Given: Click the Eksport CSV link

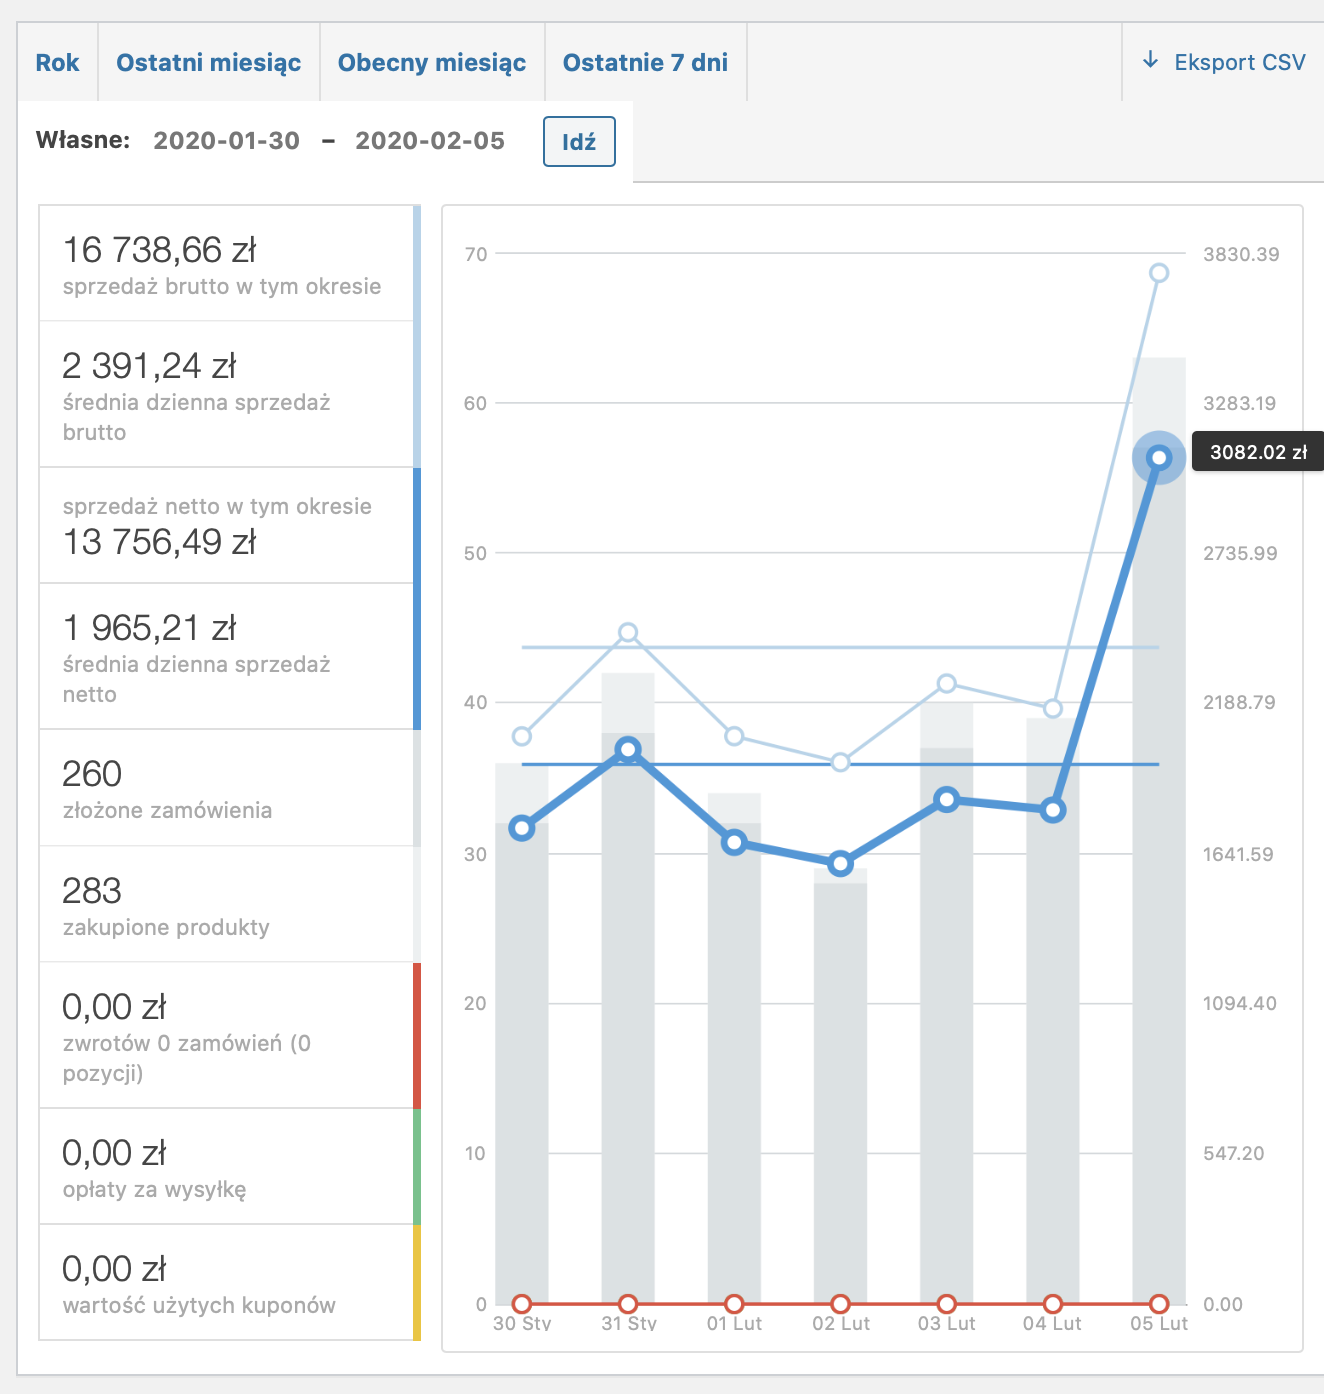Looking at the screenshot, I should (x=1239, y=62).
